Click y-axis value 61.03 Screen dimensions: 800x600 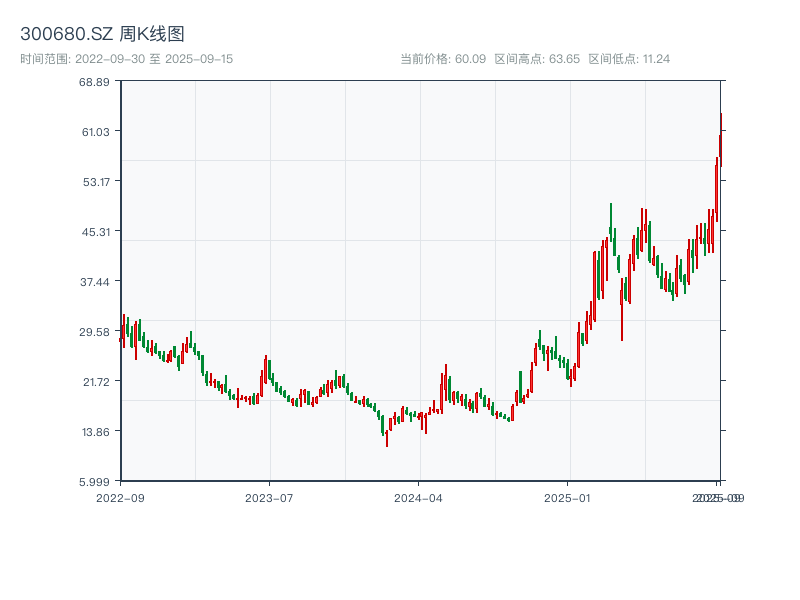(x=96, y=132)
